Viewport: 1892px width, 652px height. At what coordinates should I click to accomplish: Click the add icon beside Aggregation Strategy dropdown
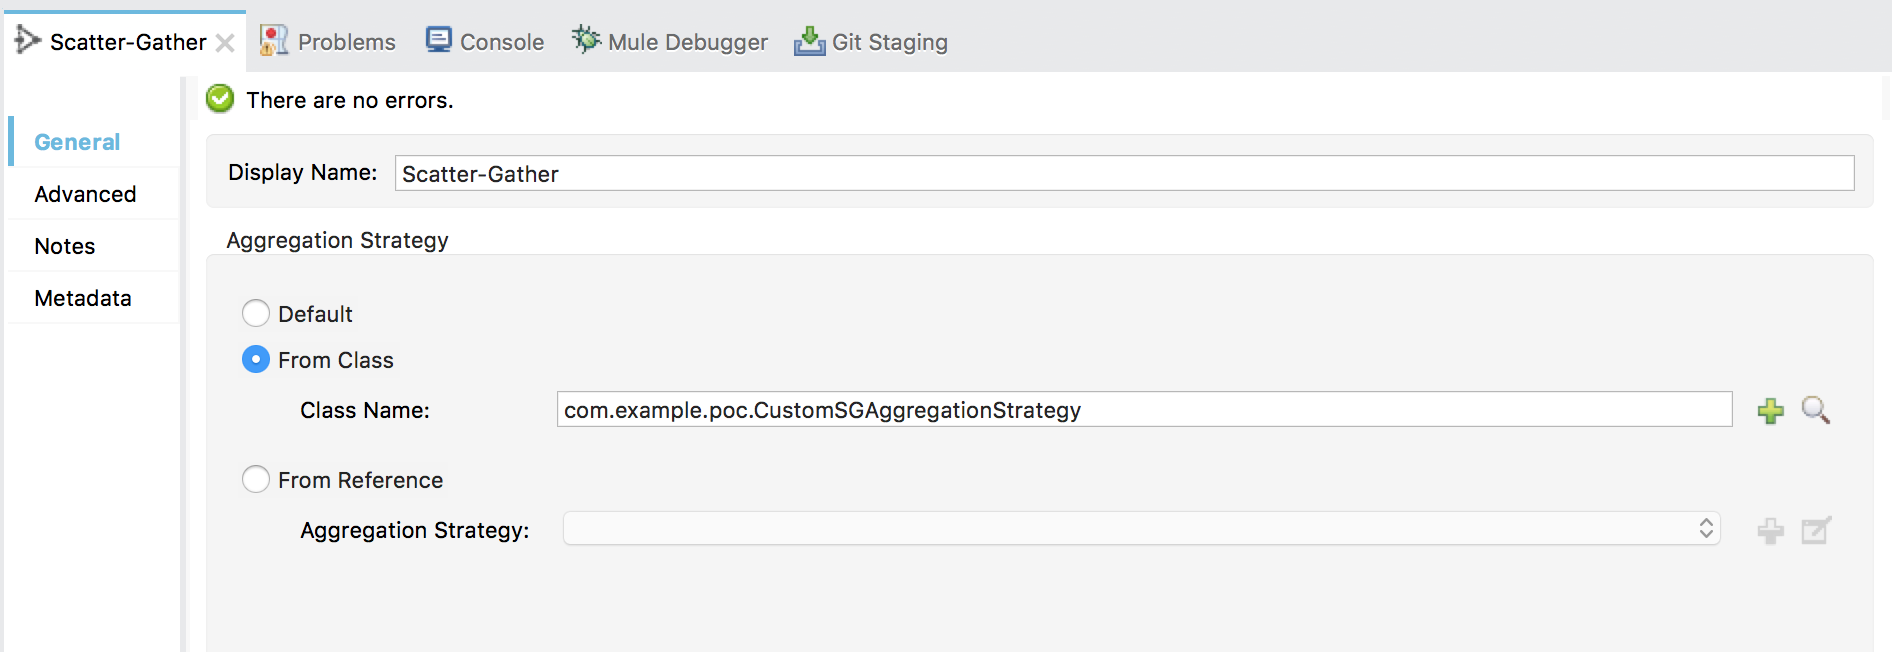1770,531
